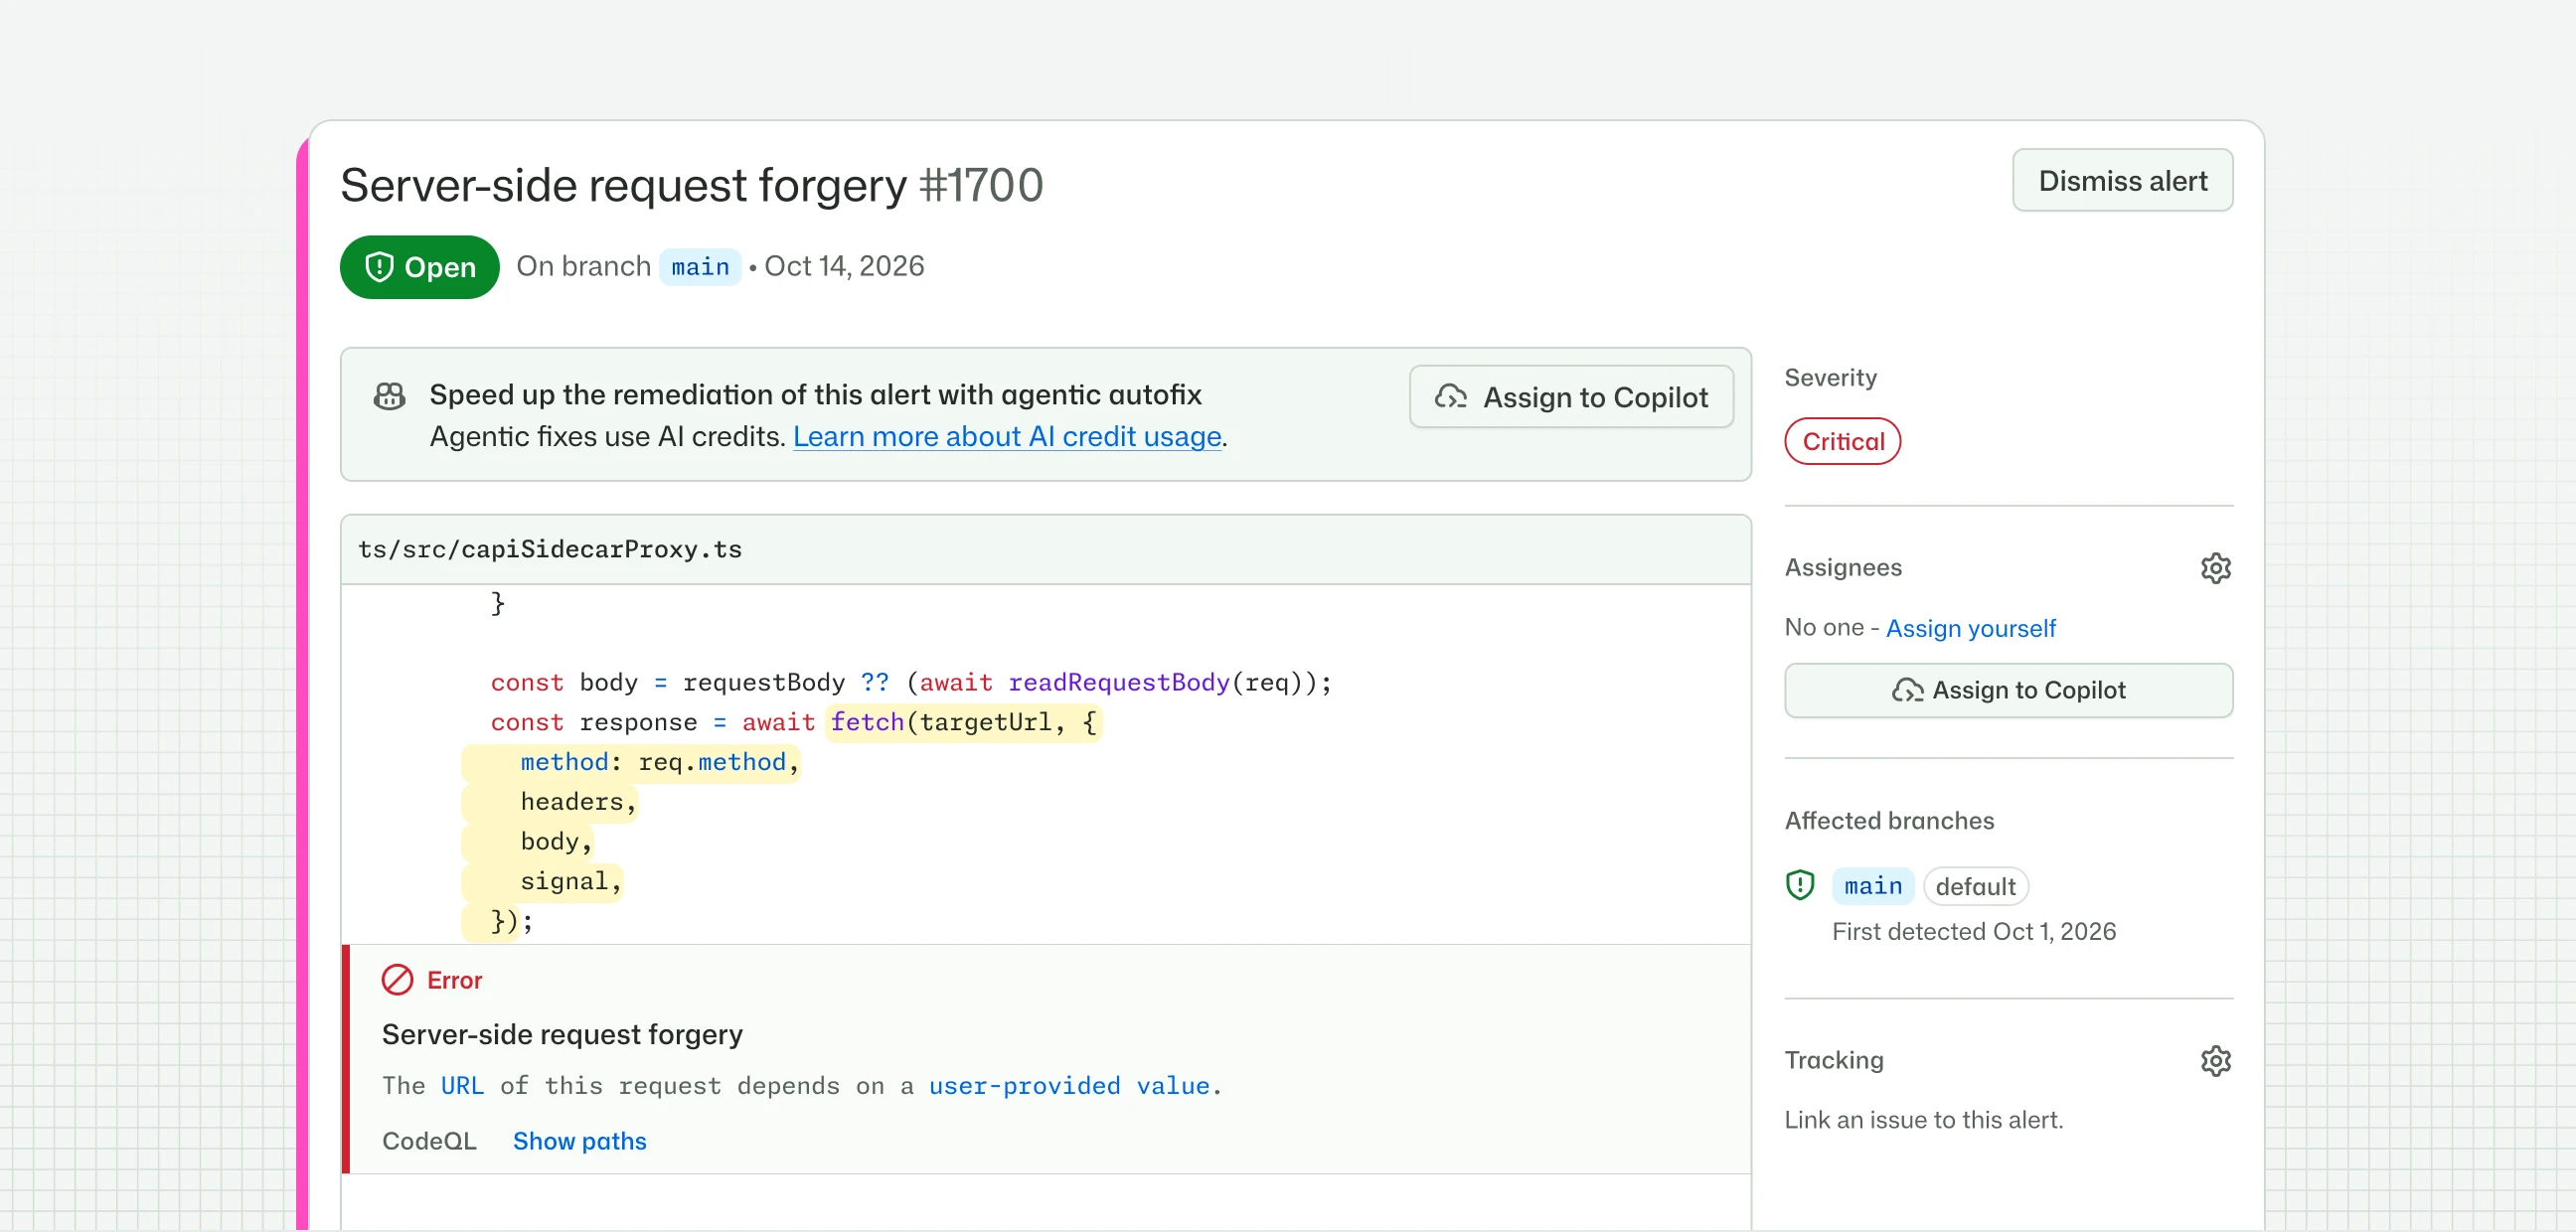Select the main branch label in header
Image resolution: width=2576 pixels, height=1232 pixels.
(x=700, y=267)
